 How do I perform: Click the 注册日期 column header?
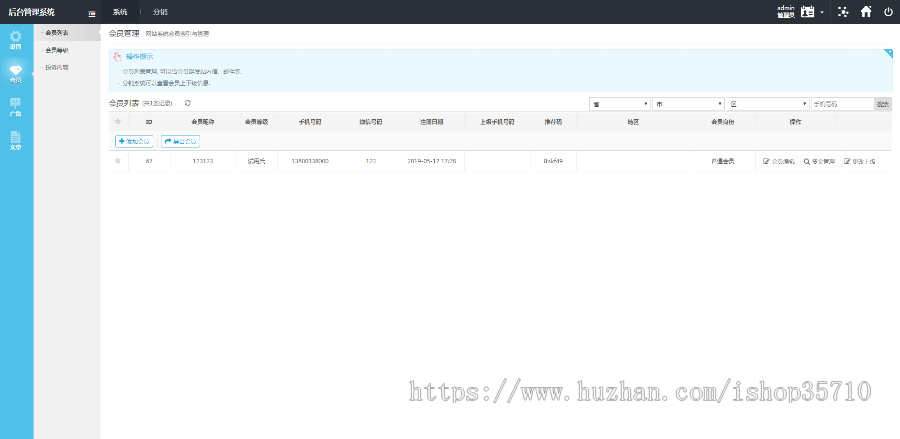click(432, 122)
